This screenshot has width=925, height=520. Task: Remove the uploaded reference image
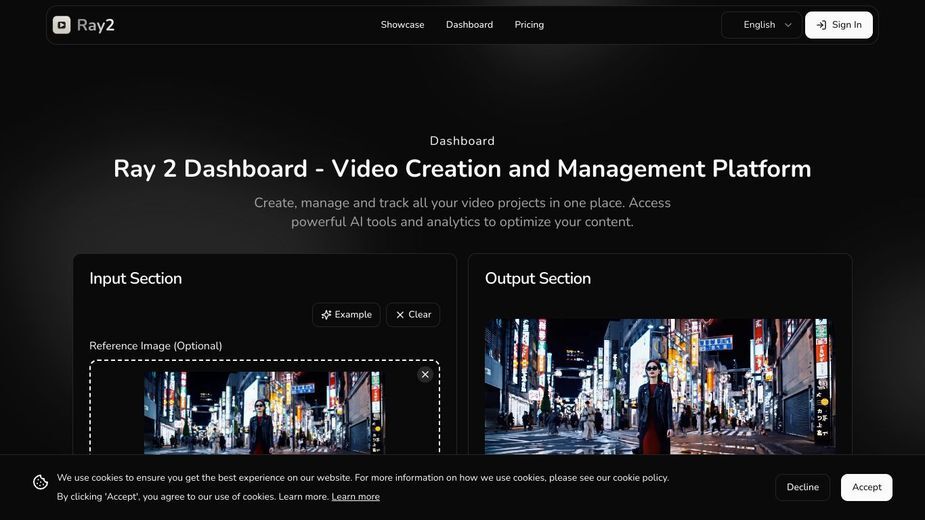pyautogui.click(x=425, y=374)
